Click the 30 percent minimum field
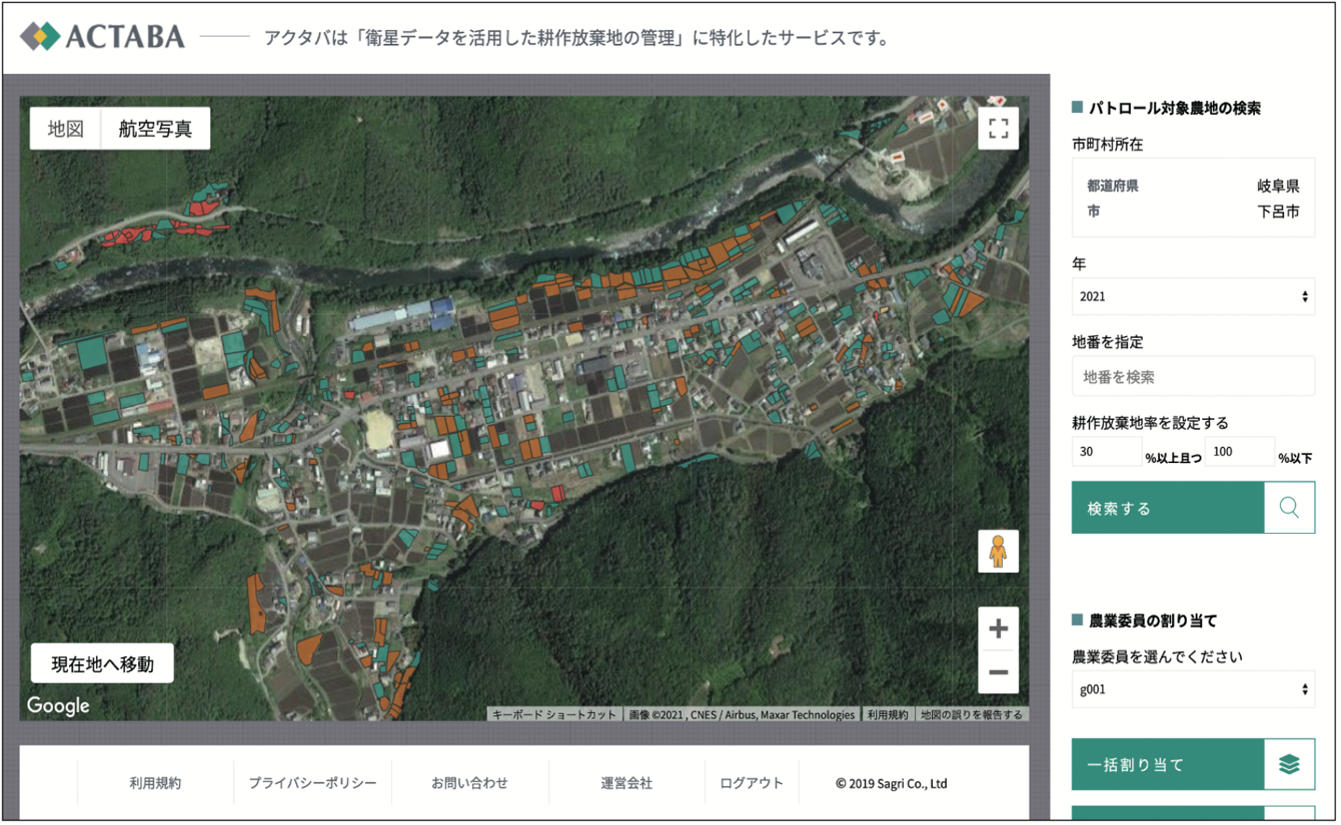 [x=1105, y=452]
